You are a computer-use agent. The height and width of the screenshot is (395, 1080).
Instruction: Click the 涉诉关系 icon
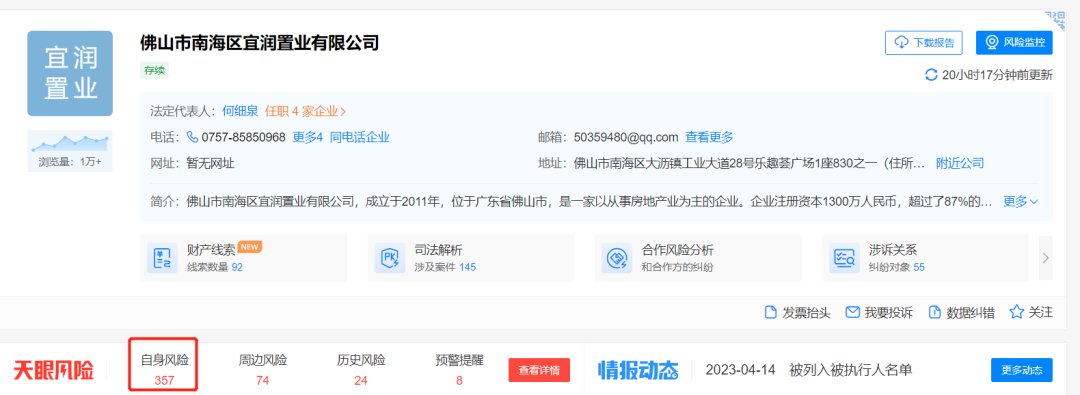pyautogui.click(x=844, y=259)
